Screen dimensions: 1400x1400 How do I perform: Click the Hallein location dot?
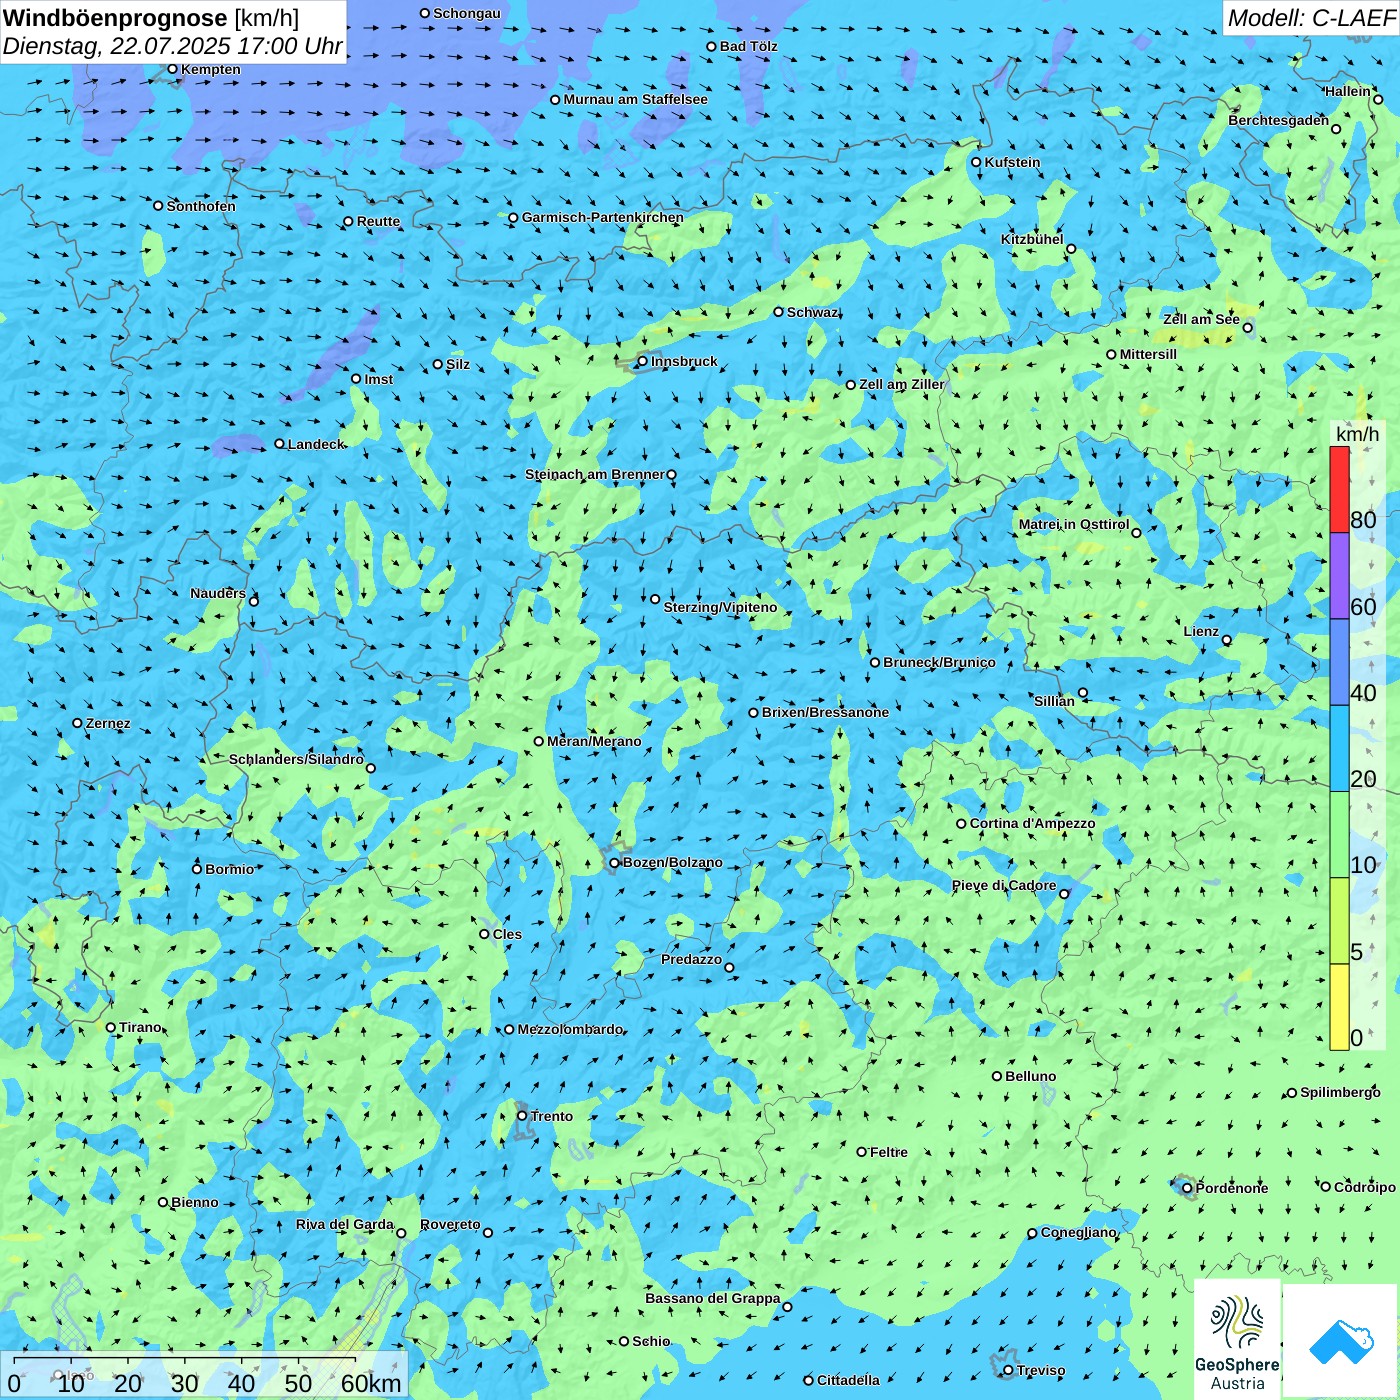[1378, 99]
